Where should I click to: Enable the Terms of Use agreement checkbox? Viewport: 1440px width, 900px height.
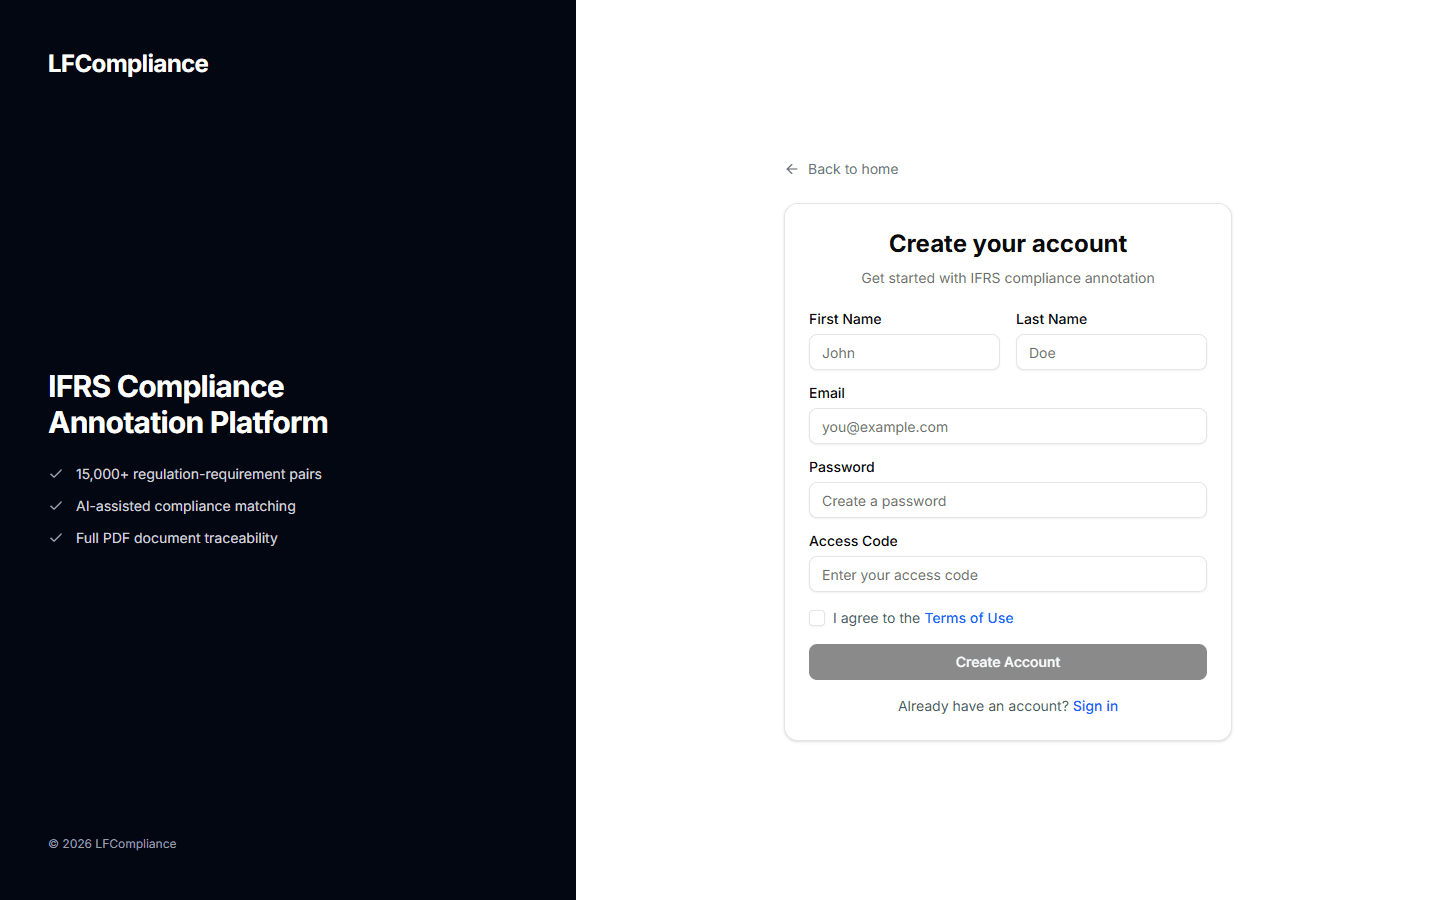817,618
